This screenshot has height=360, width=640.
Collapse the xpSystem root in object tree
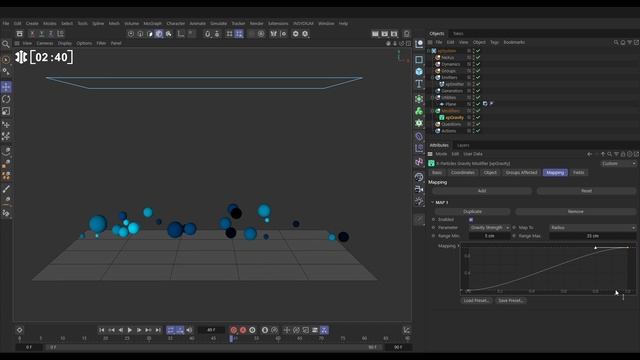pyautogui.click(x=428, y=51)
